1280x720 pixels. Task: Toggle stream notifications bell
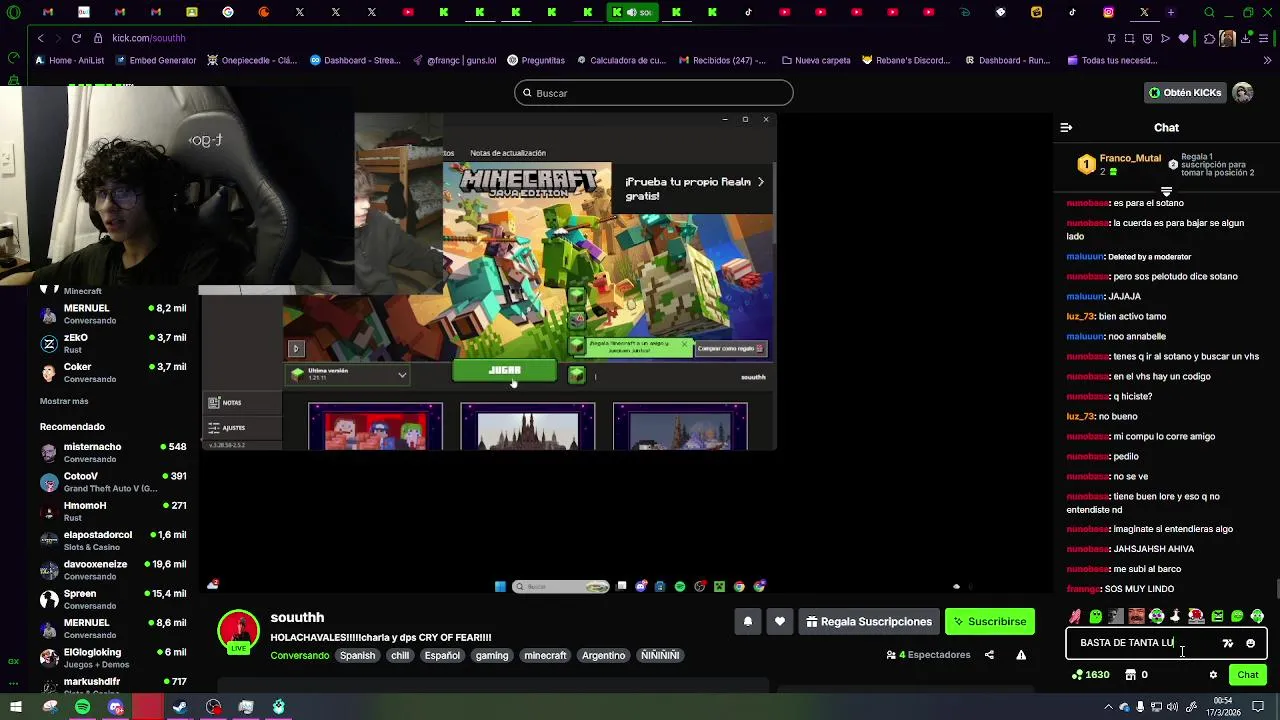click(747, 622)
